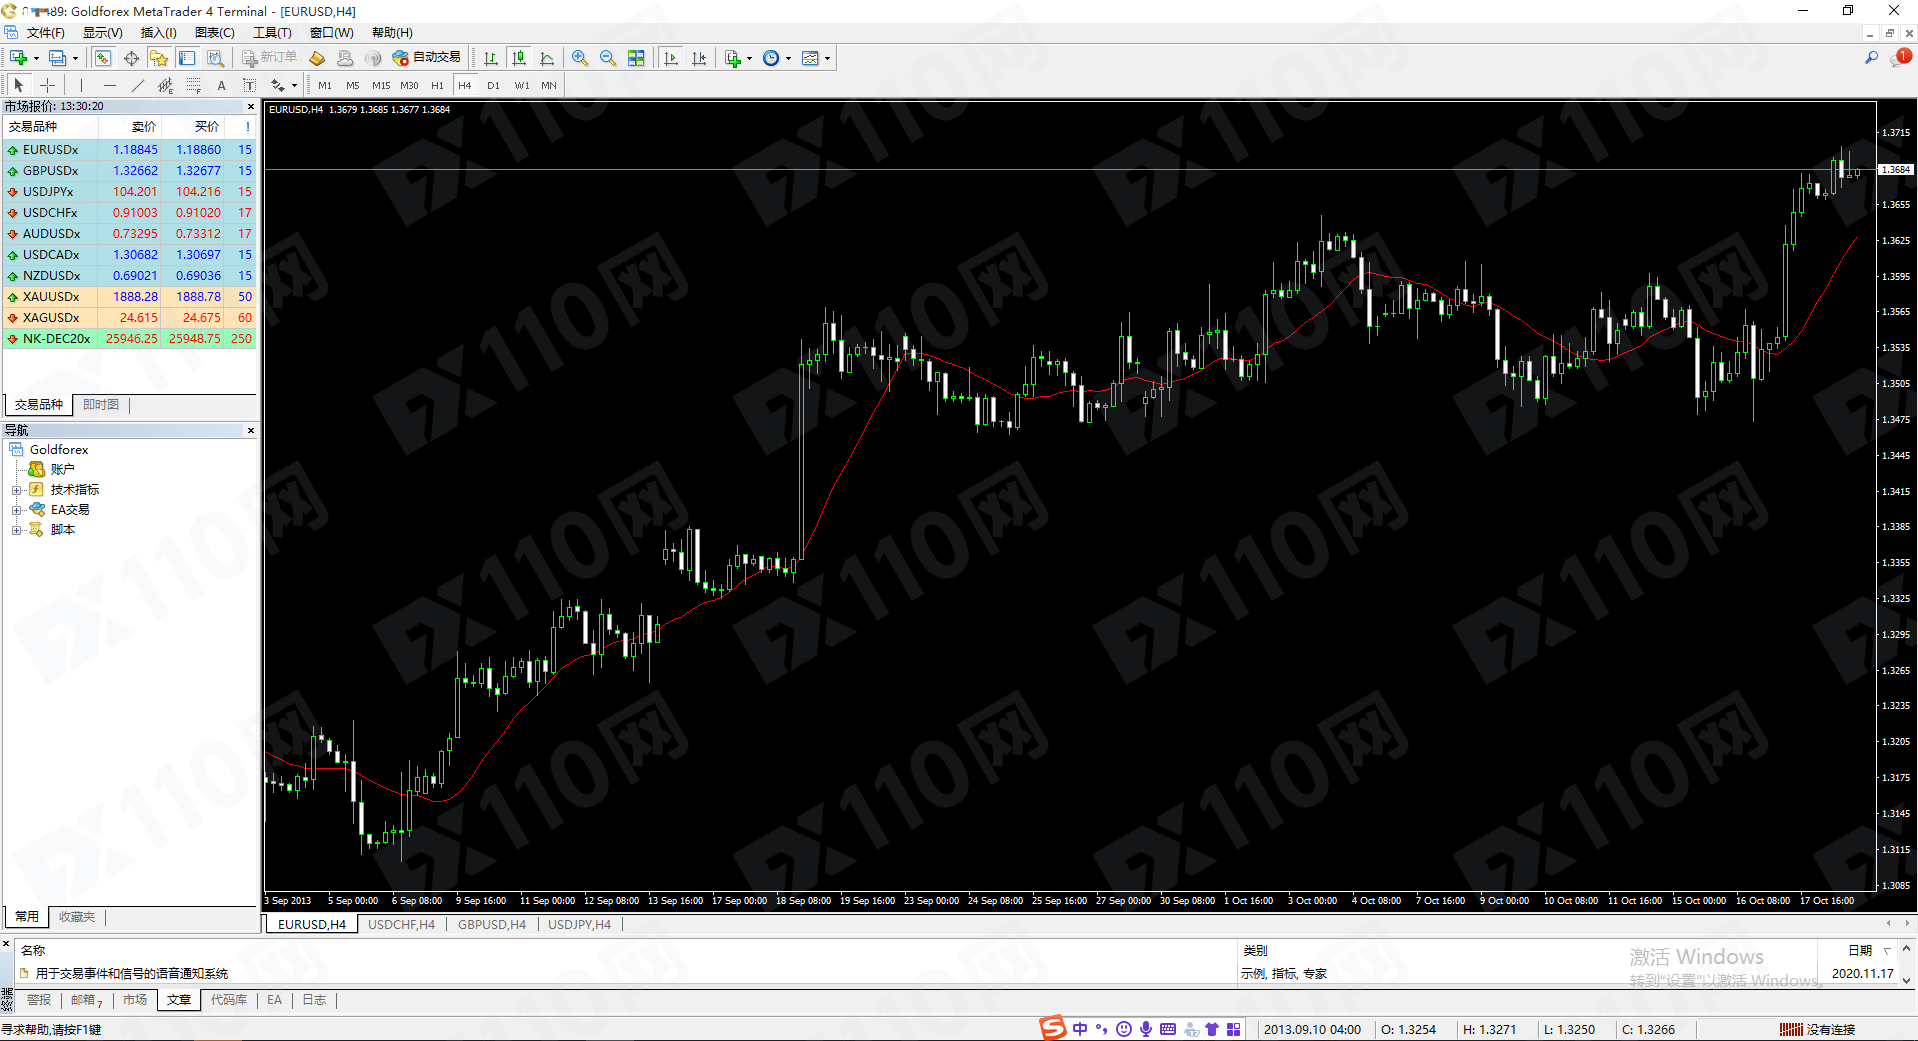Screen dimensions: 1918x1041
Task: Select the 账户 accounts item in Navigator
Action: coord(62,469)
